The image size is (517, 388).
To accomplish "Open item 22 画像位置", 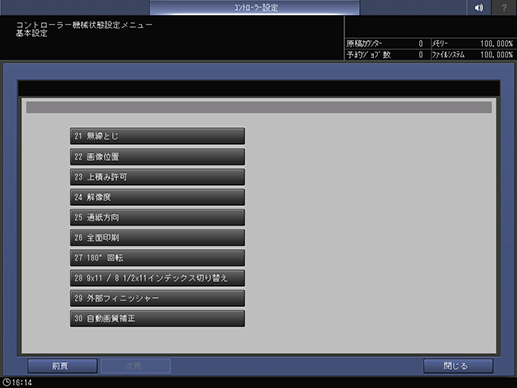I will click(157, 157).
